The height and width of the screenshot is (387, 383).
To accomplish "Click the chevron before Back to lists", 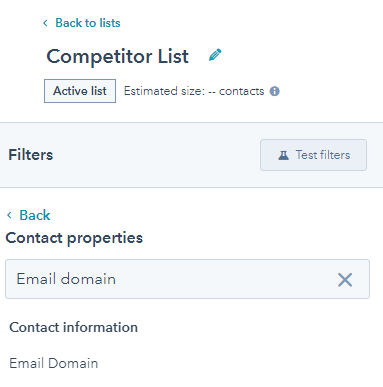I will click(45, 23).
